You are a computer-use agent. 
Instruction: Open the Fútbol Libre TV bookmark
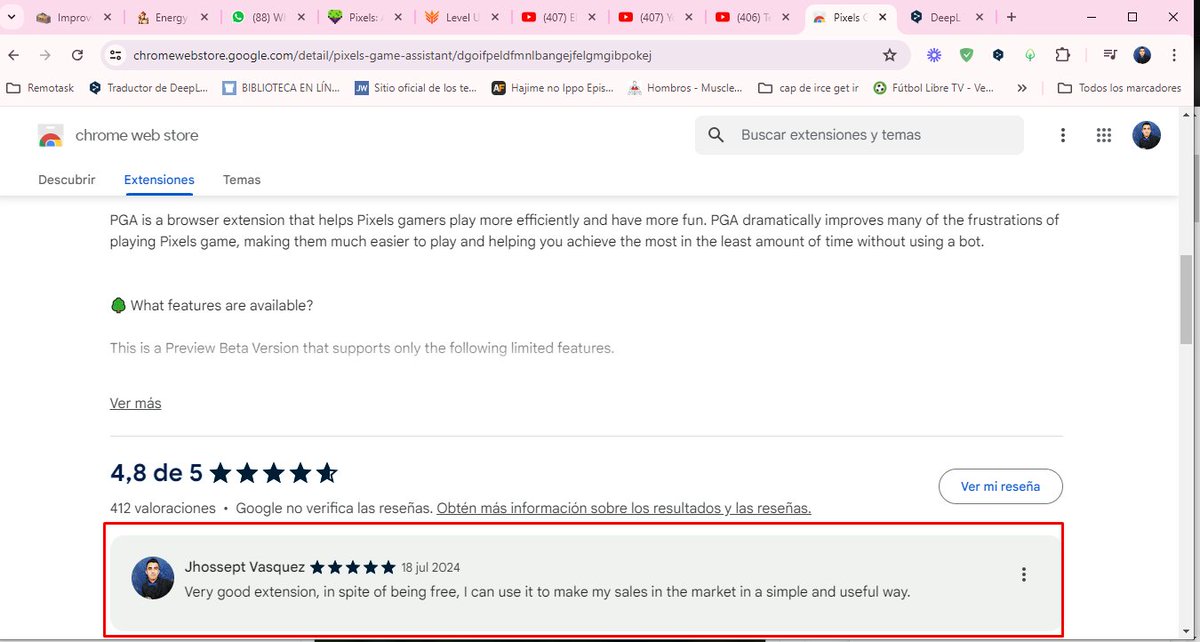(x=933, y=88)
